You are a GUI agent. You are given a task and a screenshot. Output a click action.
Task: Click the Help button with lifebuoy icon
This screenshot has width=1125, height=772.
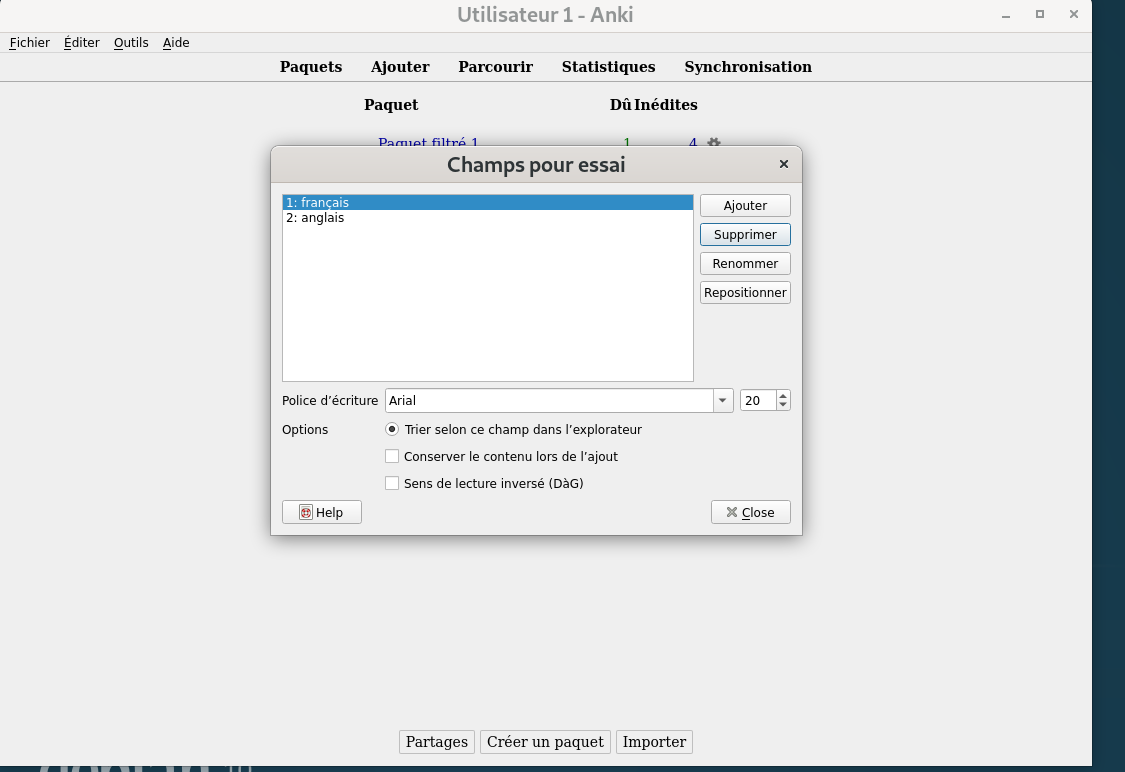[x=321, y=512]
